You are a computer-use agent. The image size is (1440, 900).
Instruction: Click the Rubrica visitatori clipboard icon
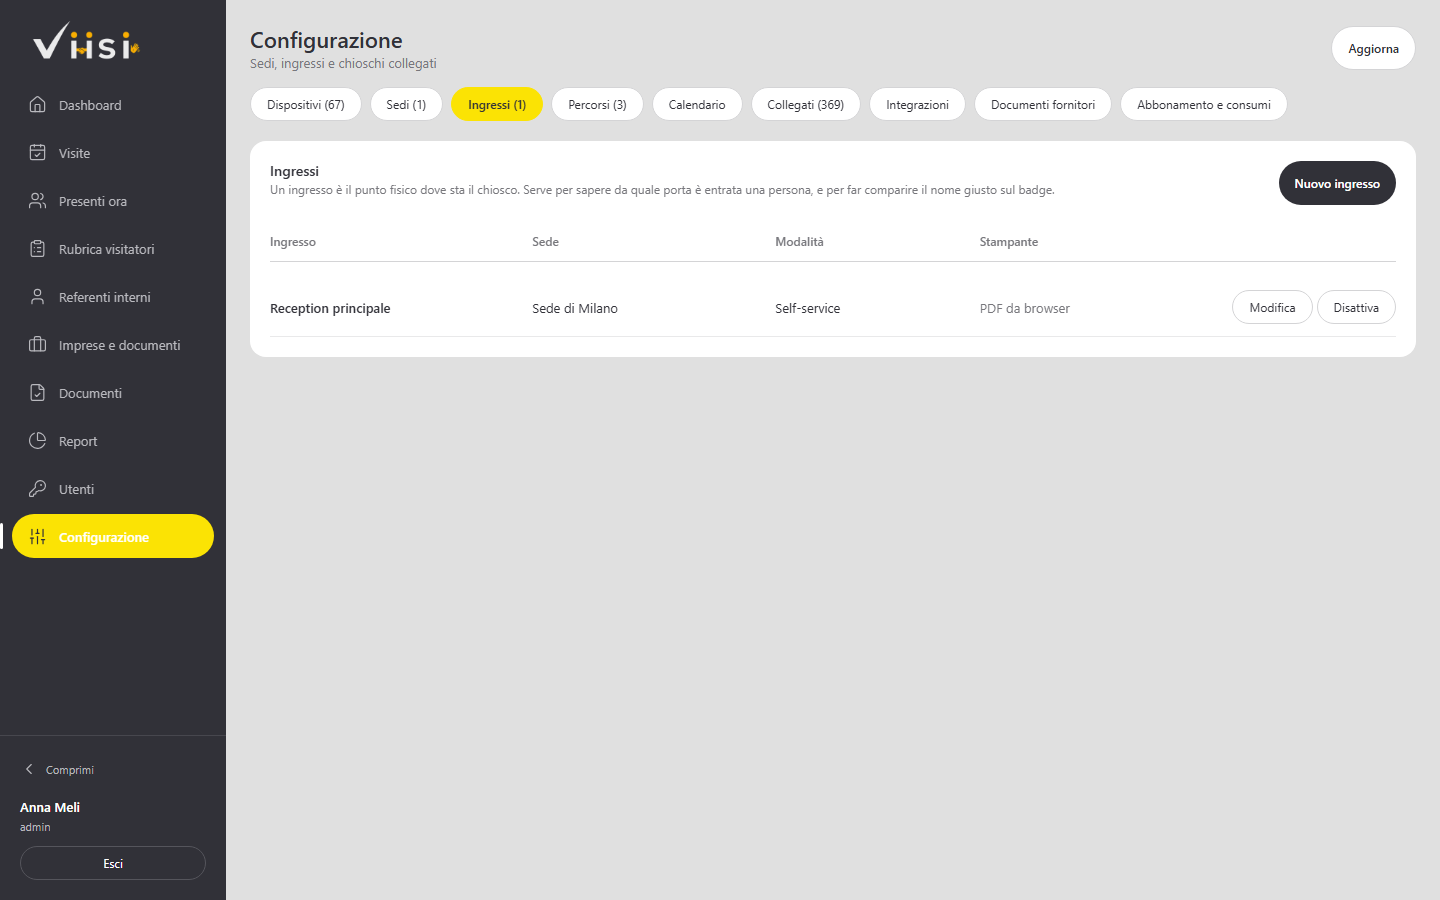[37, 248]
